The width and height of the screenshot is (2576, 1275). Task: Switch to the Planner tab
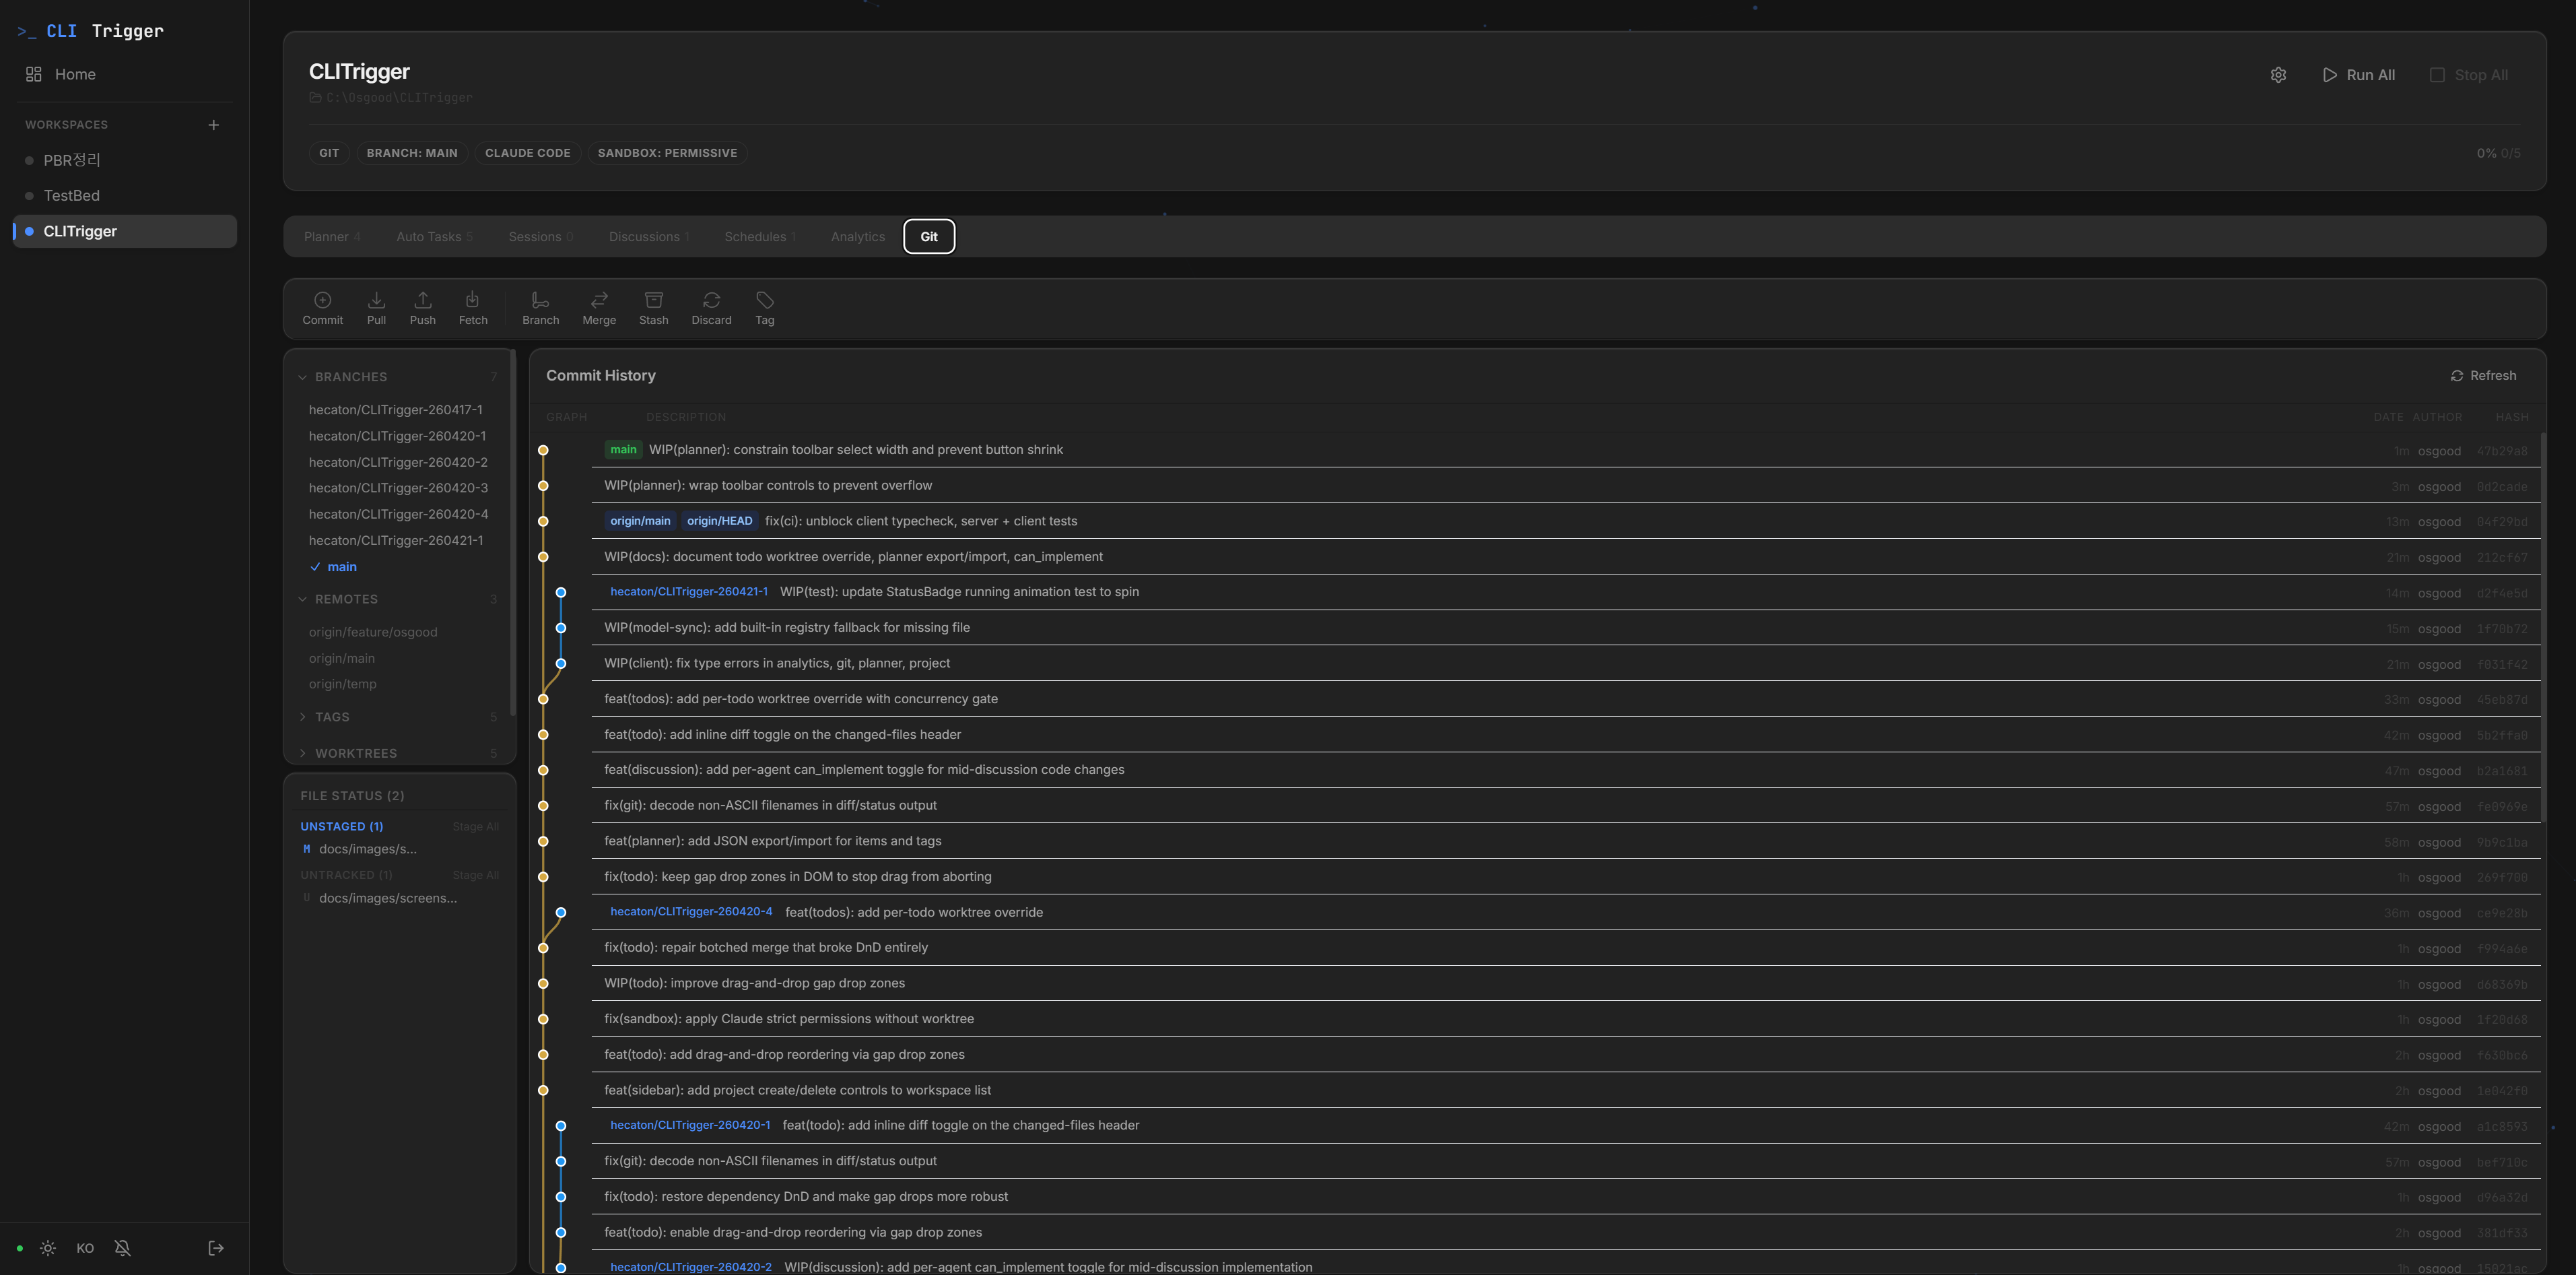(331, 237)
